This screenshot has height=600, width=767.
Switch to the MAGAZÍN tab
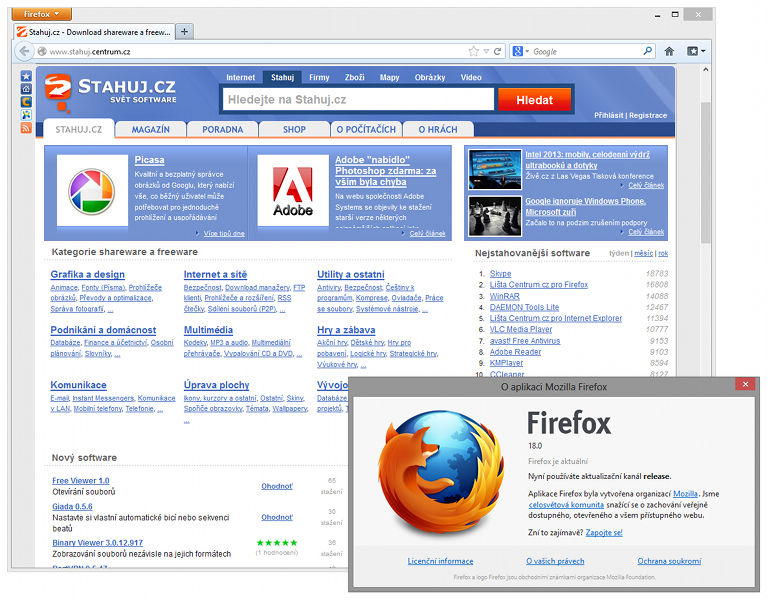151,130
